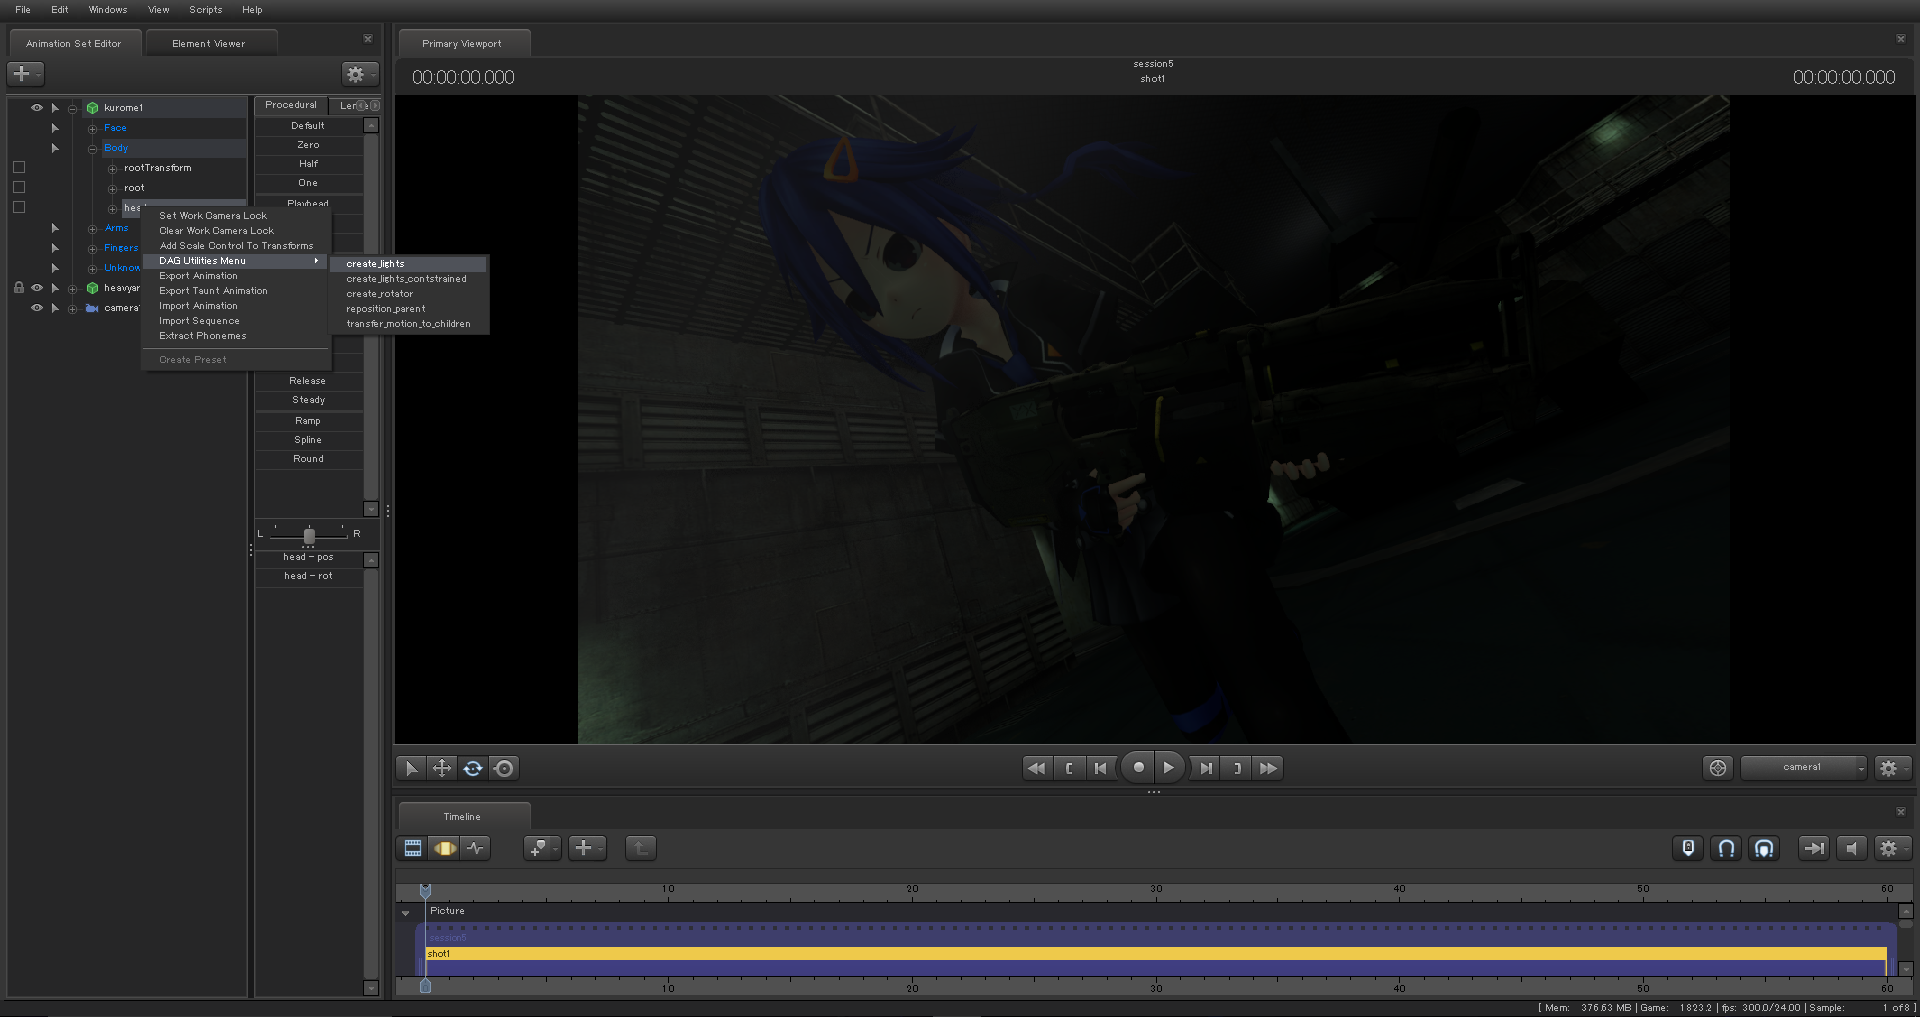Screen dimensions: 1920x1017
Task: Play the shot in viewport
Action: tap(1169, 767)
